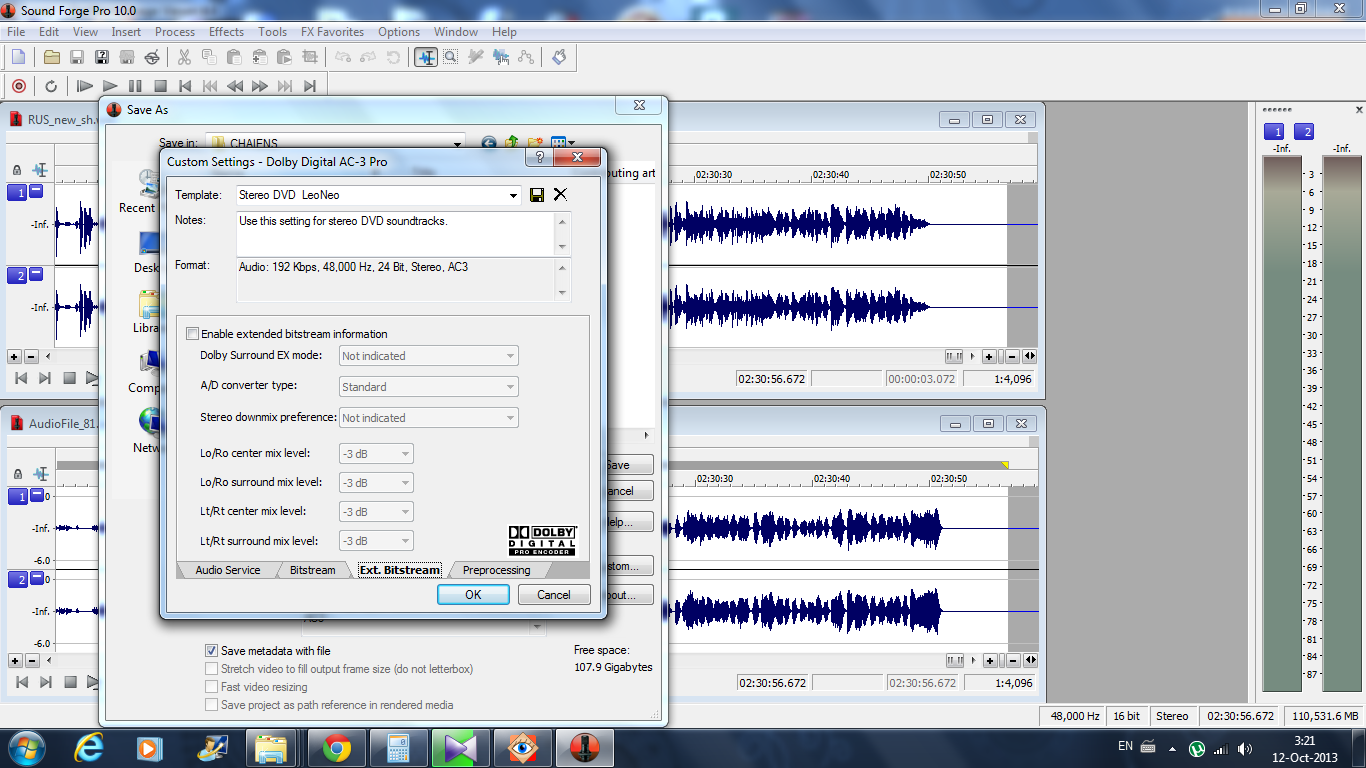Select the Pencil tool in toolbar
Image resolution: width=1366 pixels, height=768 pixels.
click(x=476, y=57)
